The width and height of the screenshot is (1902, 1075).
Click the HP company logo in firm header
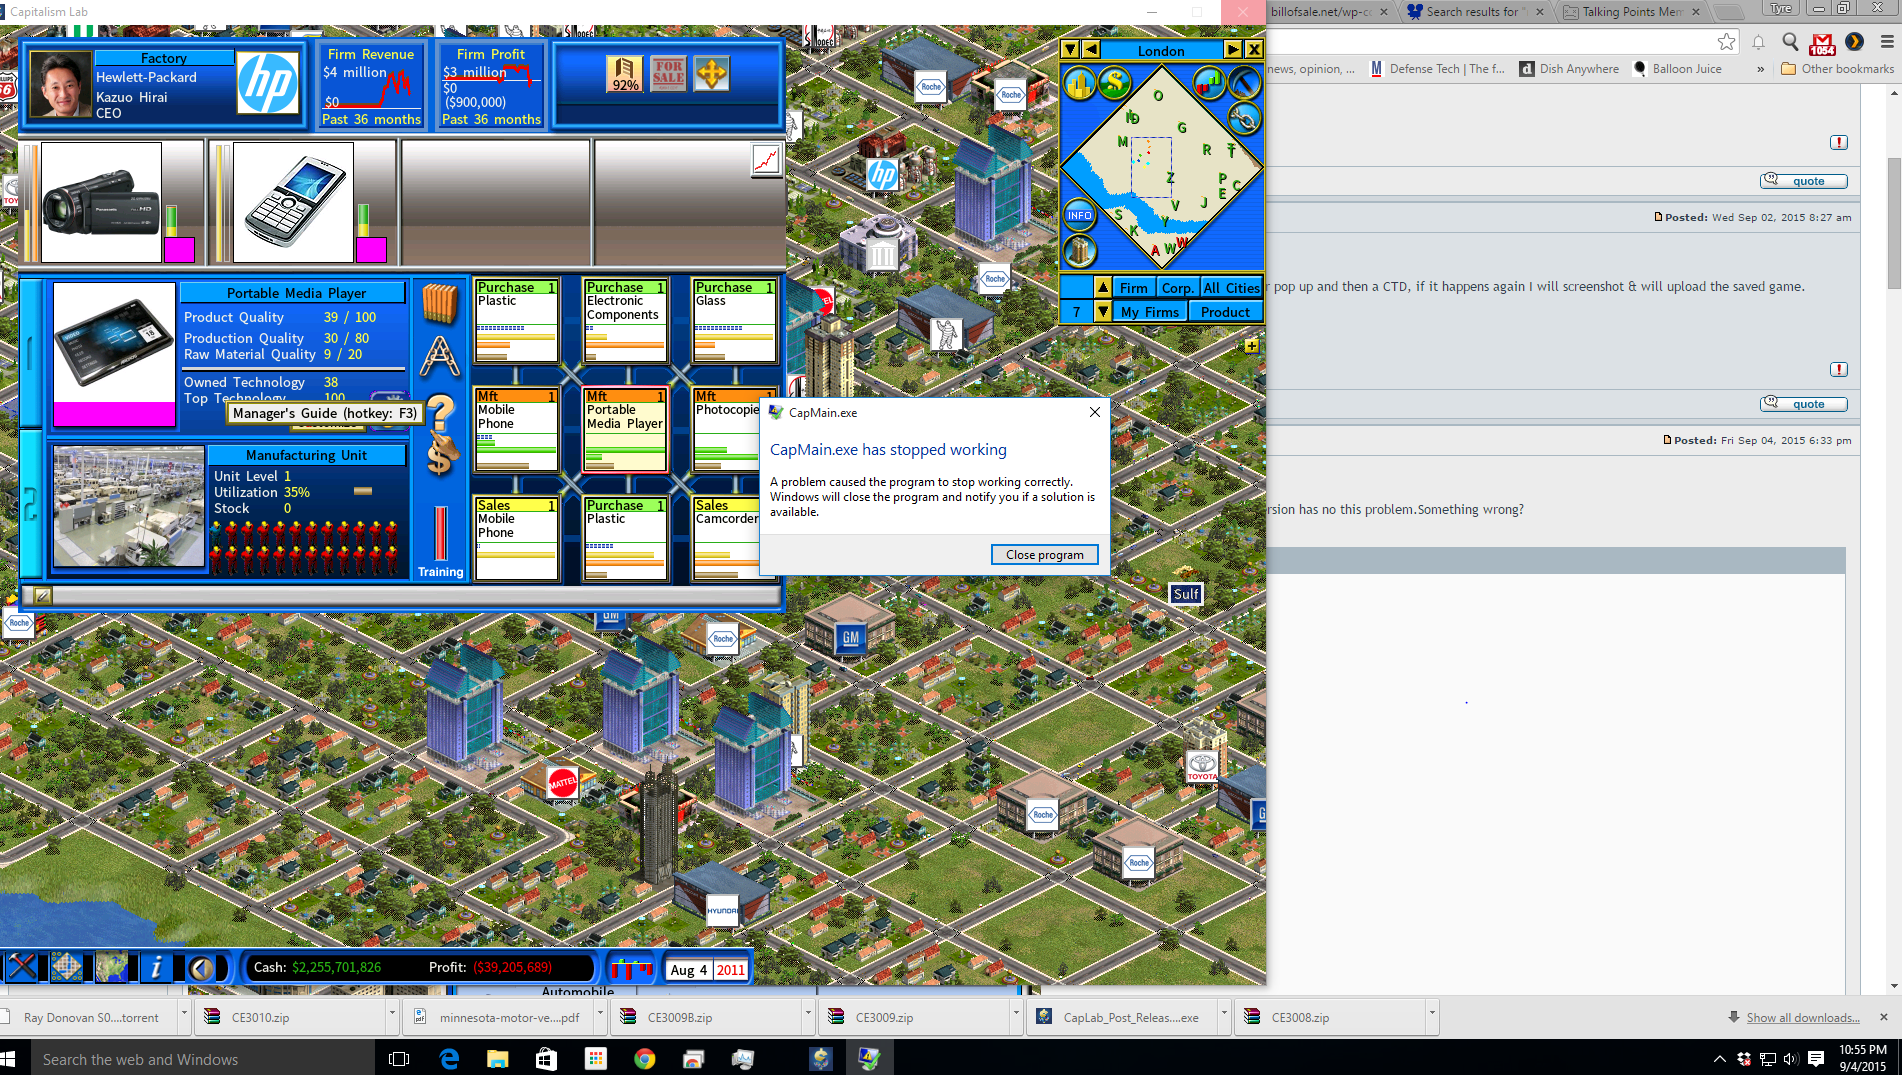[x=267, y=82]
